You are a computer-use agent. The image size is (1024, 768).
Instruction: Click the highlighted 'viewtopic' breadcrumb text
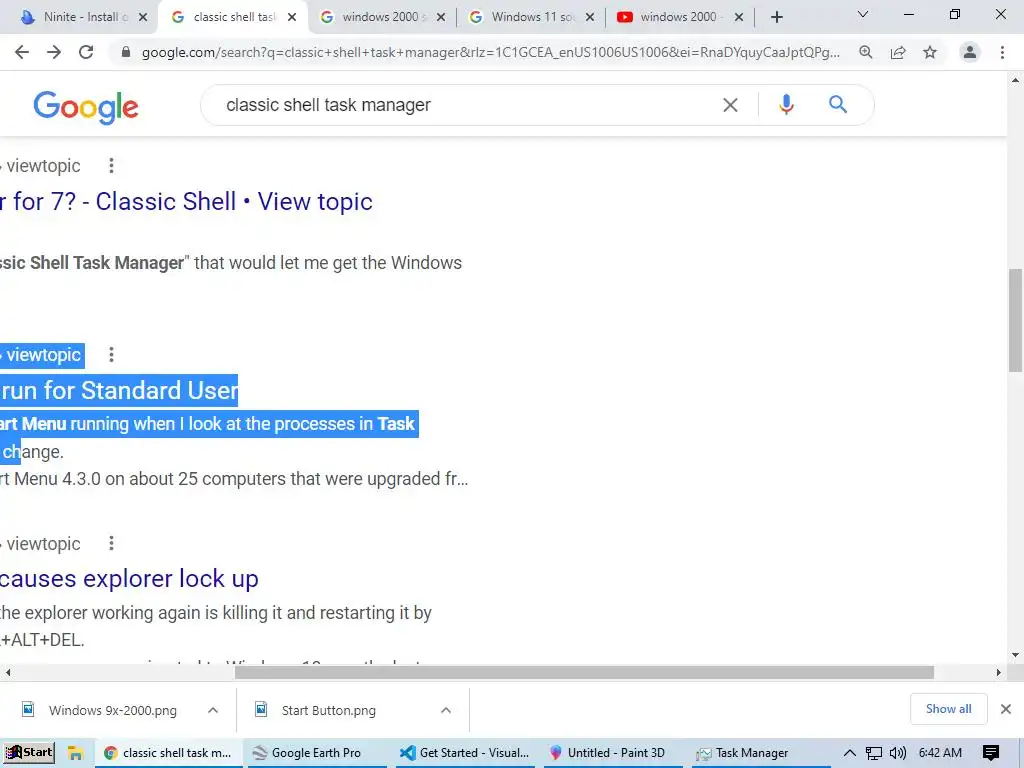(x=42, y=355)
